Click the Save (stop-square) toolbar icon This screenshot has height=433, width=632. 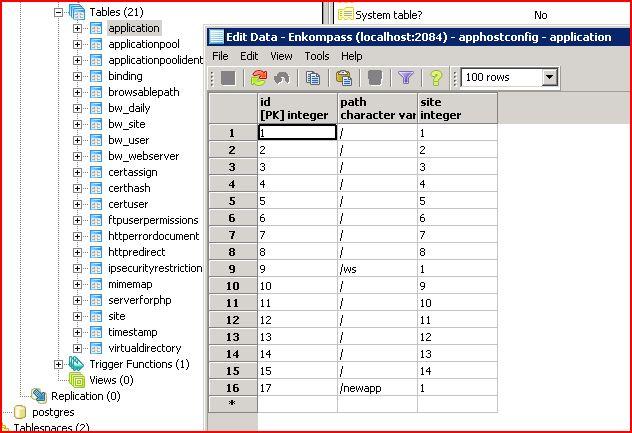[228, 78]
